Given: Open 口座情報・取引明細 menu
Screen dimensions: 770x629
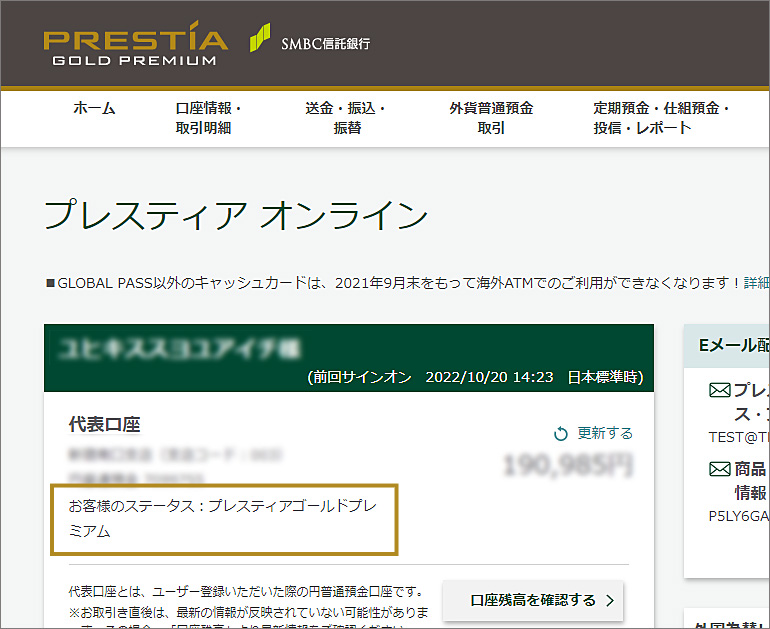Looking at the screenshot, I should click(209, 118).
